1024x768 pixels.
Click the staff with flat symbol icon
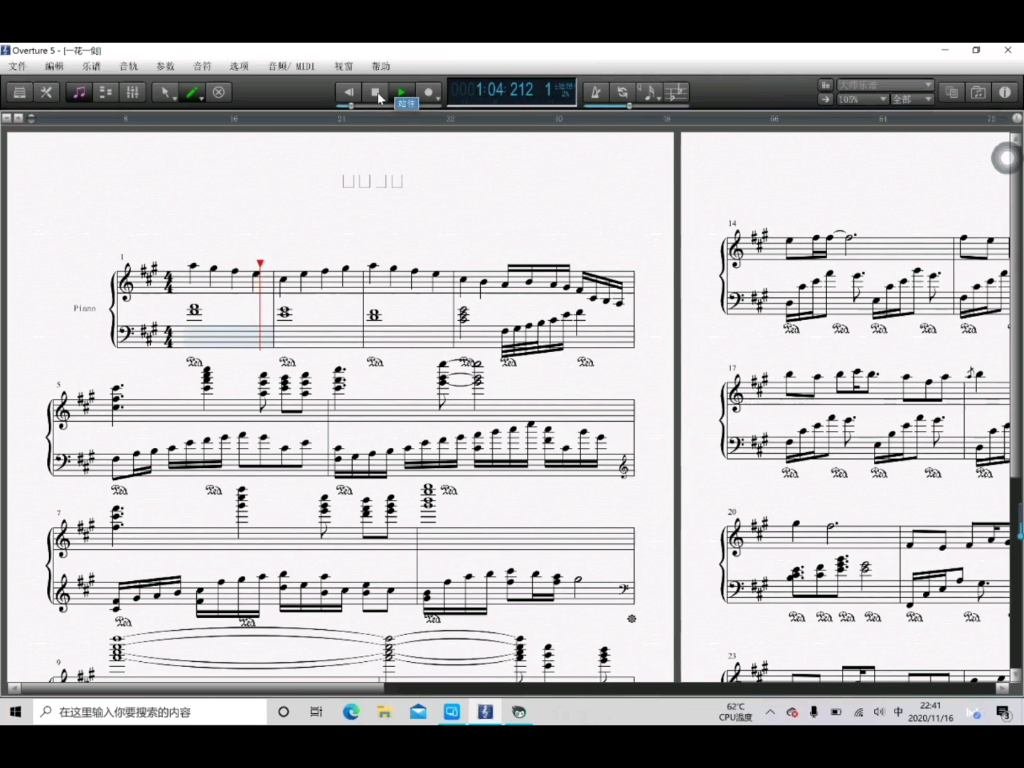tap(677, 92)
